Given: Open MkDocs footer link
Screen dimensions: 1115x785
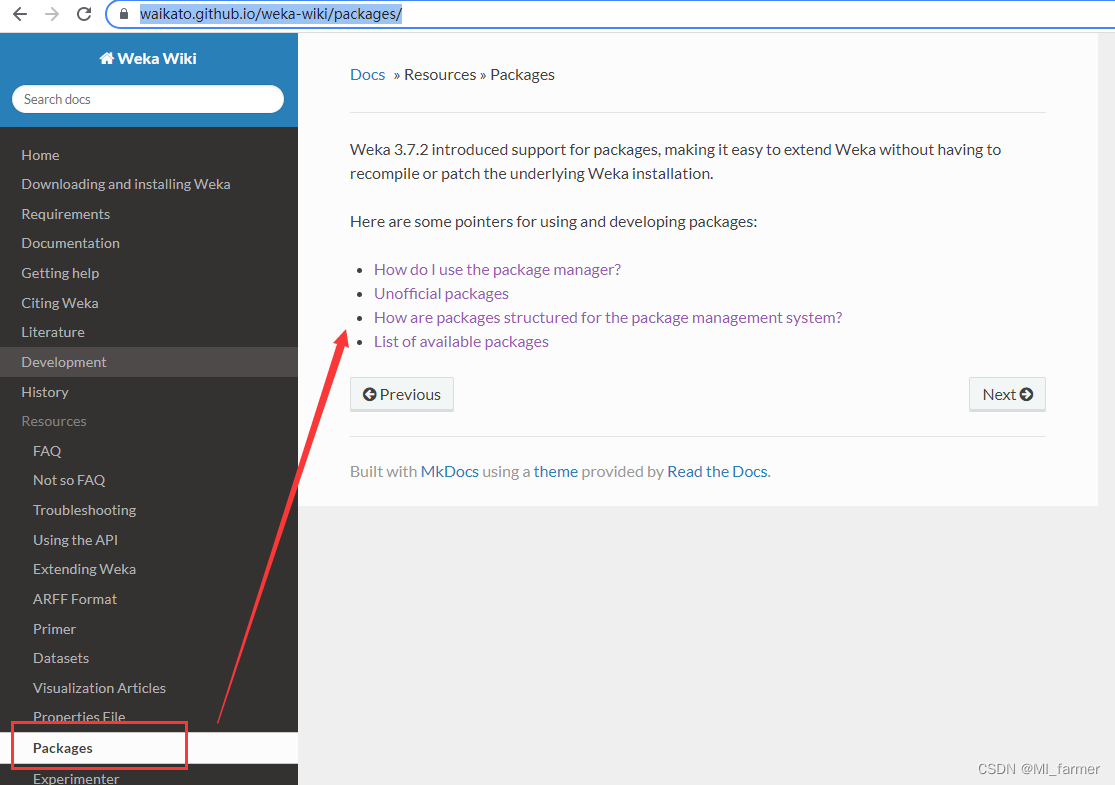Looking at the screenshot, I should click(449, 471).
